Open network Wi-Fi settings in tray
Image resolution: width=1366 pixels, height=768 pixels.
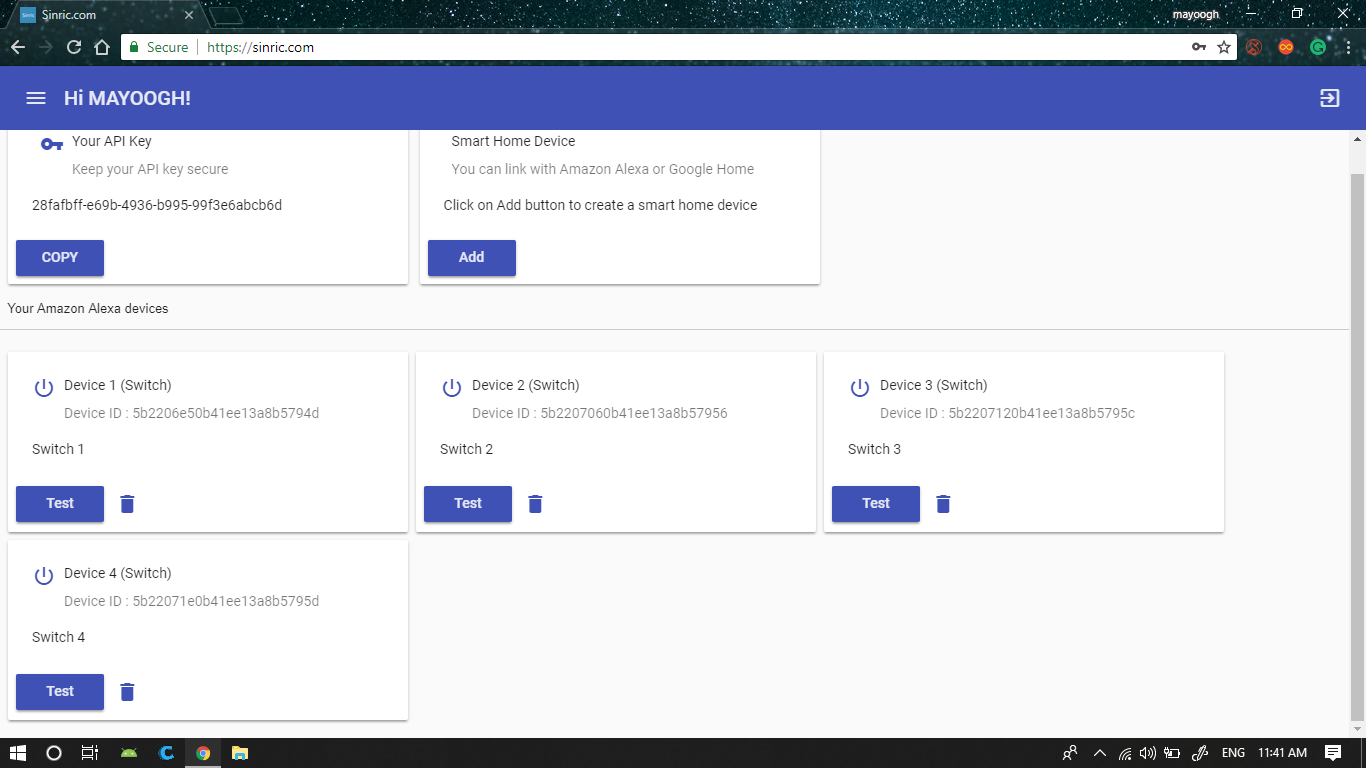point(1125,753)
